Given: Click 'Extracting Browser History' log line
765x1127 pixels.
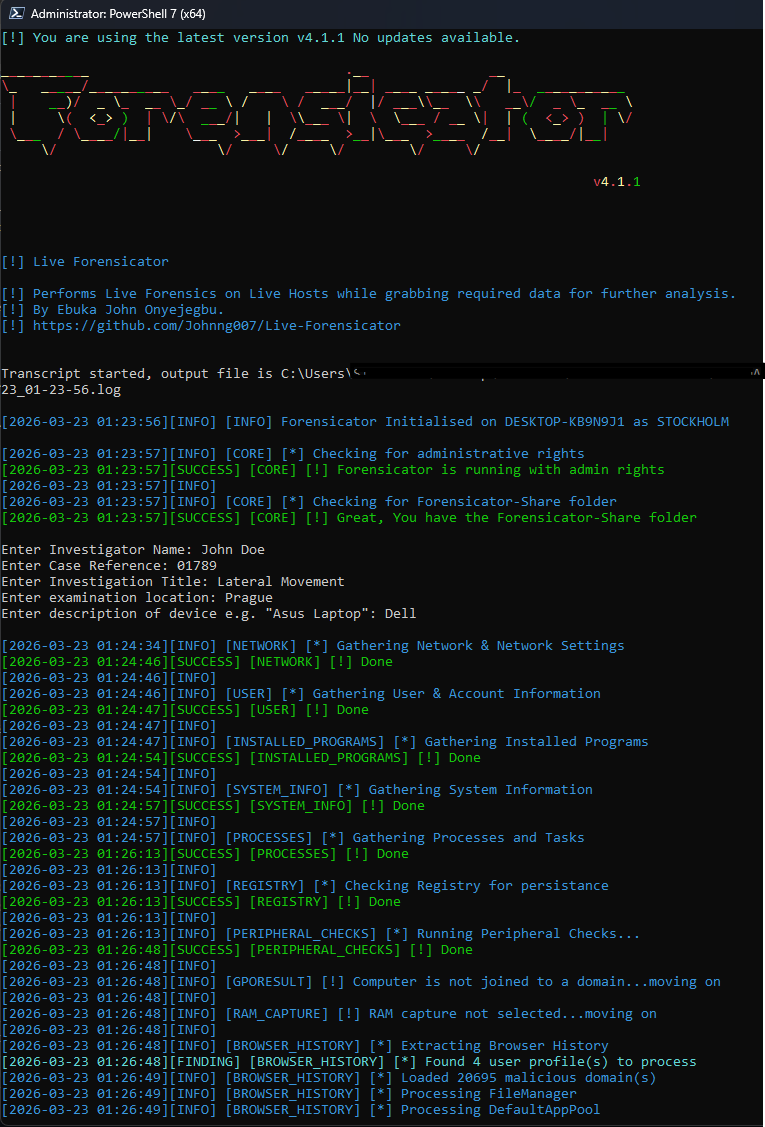Looking at the screenshot, I should 305,1046.
